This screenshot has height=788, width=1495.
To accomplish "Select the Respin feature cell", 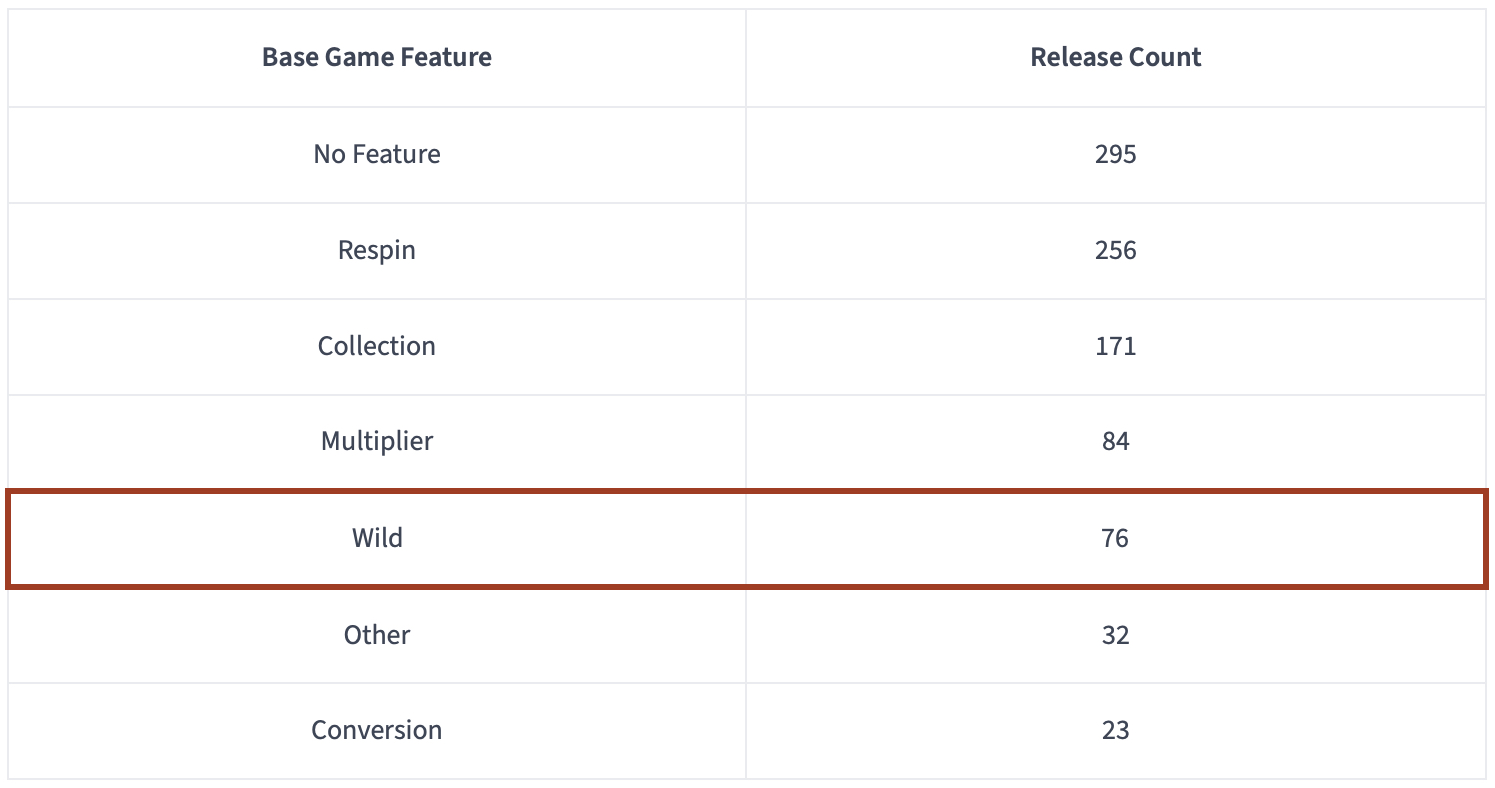I will tap(377, 250).
